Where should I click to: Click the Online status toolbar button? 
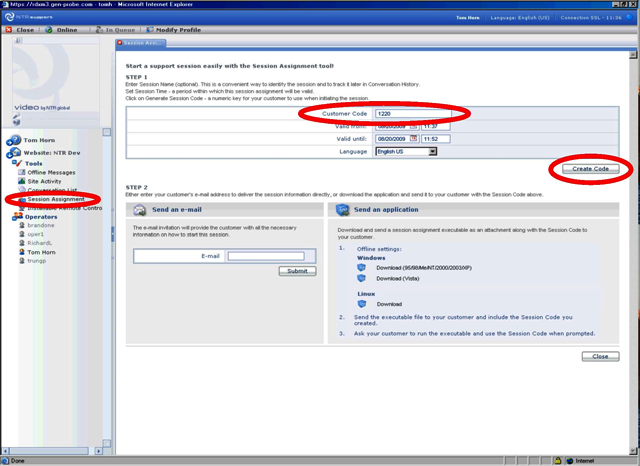pos(62,30)
